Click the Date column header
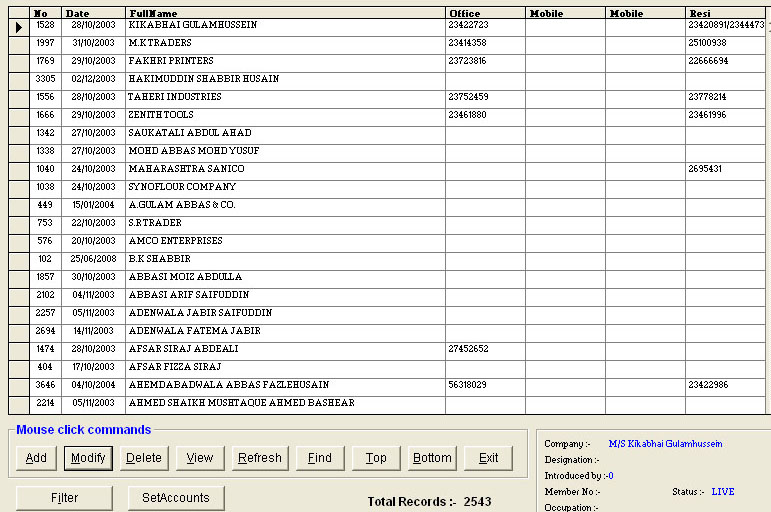The width and height of the screenshot is (771, 512). tap(93, 13)
